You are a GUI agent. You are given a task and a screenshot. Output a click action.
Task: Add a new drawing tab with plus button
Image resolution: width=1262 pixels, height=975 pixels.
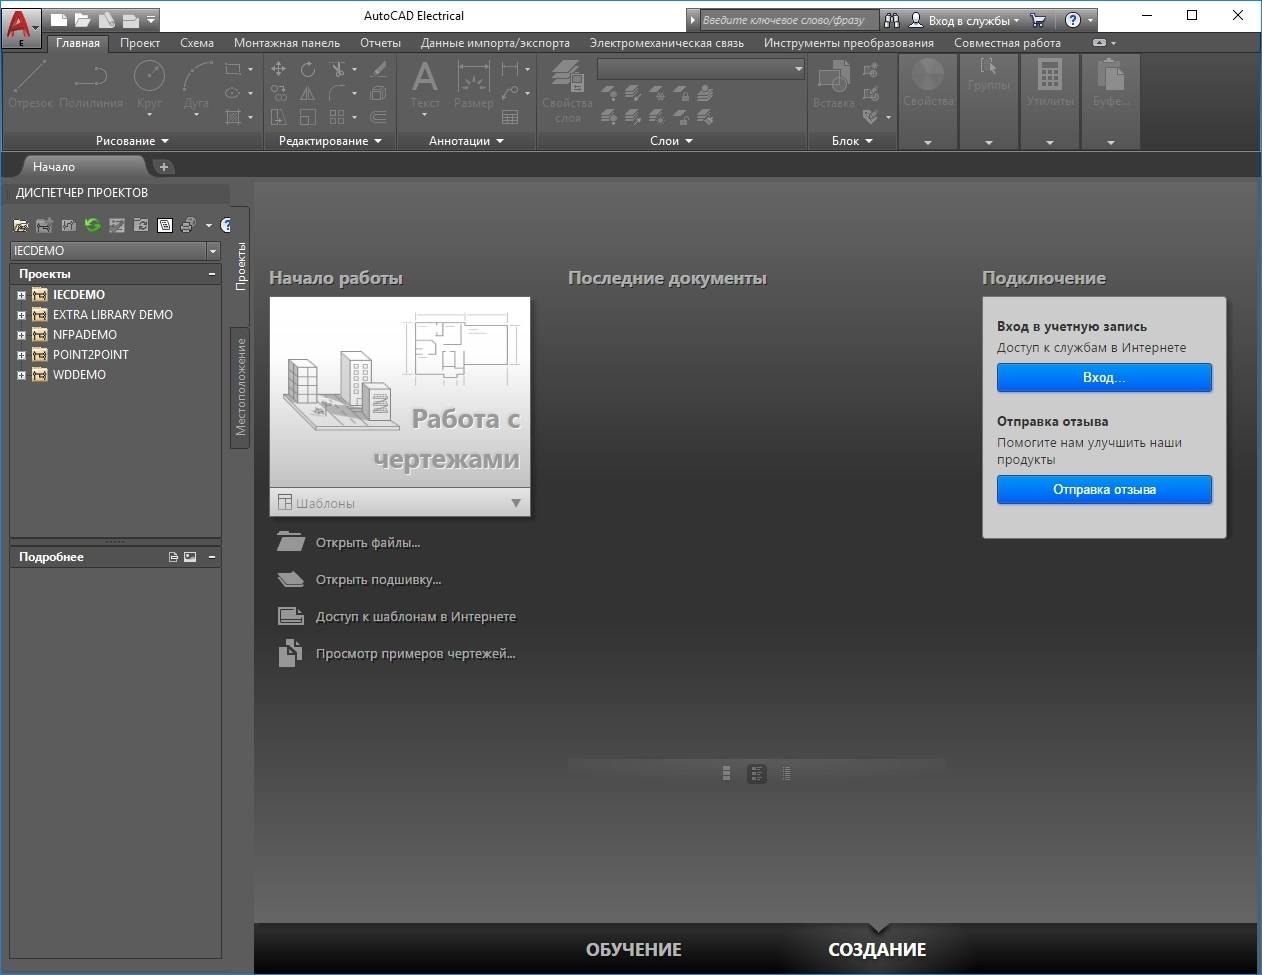(164, 167)
